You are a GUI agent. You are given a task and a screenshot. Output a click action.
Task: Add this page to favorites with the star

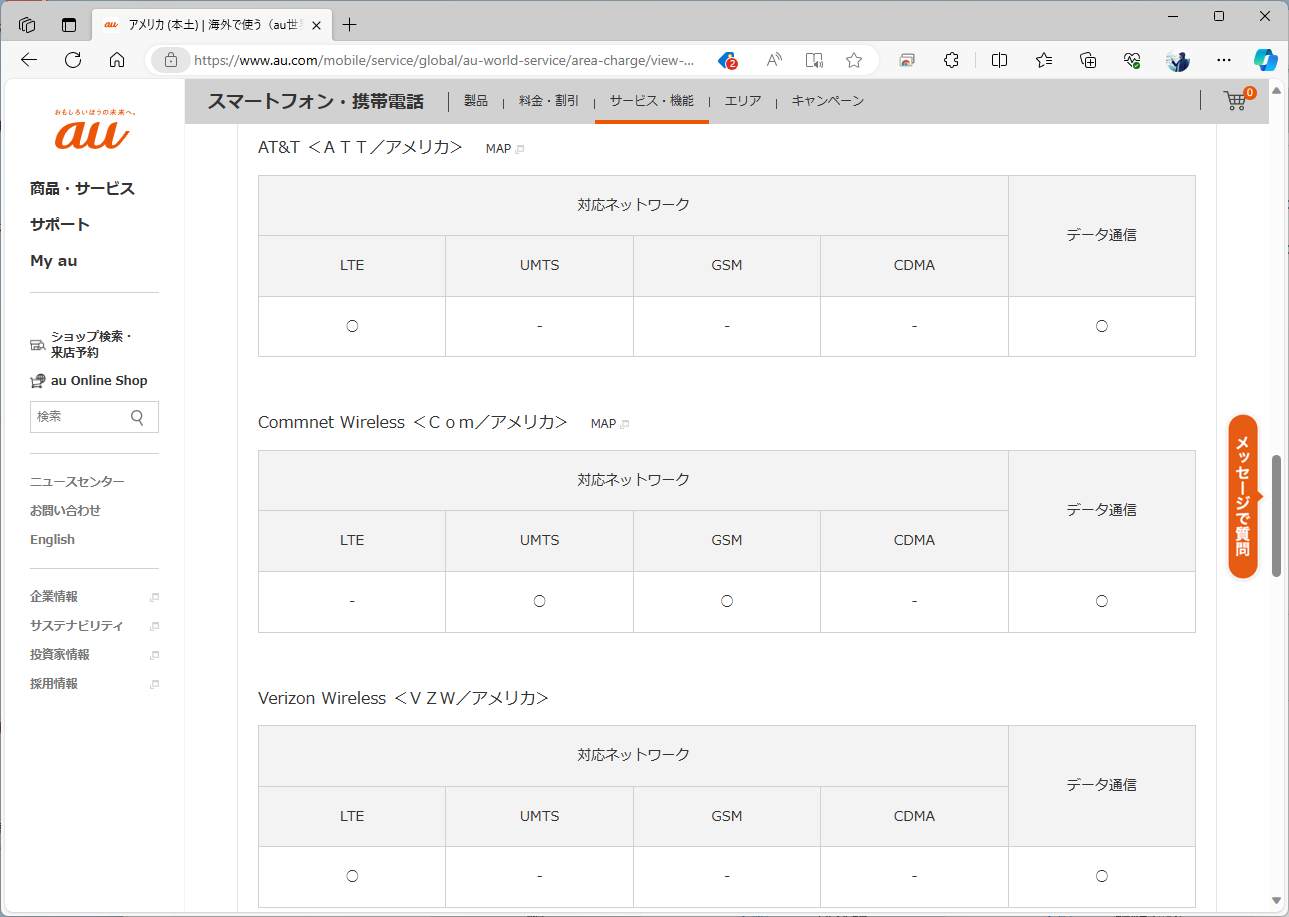854,60
